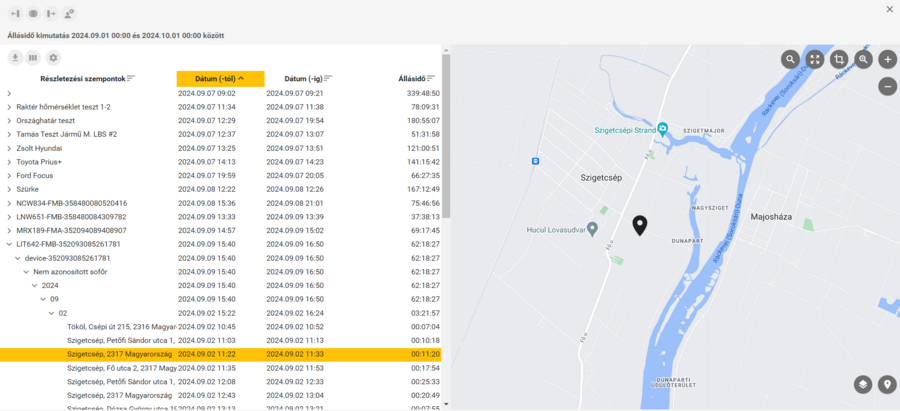
Task: Click the location pin button bottom-right
Action: click(887, 384)
